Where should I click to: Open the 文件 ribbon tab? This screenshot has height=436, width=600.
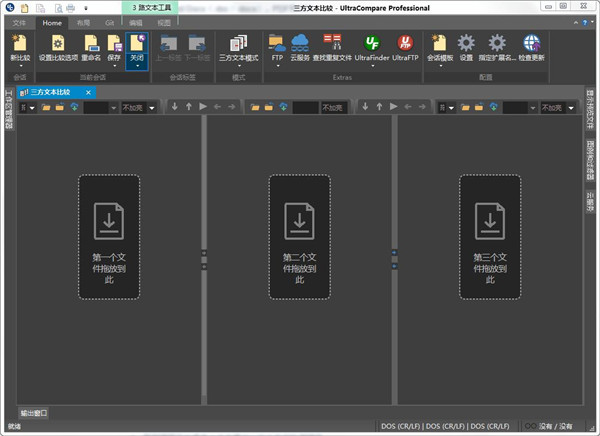(x=19, y=23)
